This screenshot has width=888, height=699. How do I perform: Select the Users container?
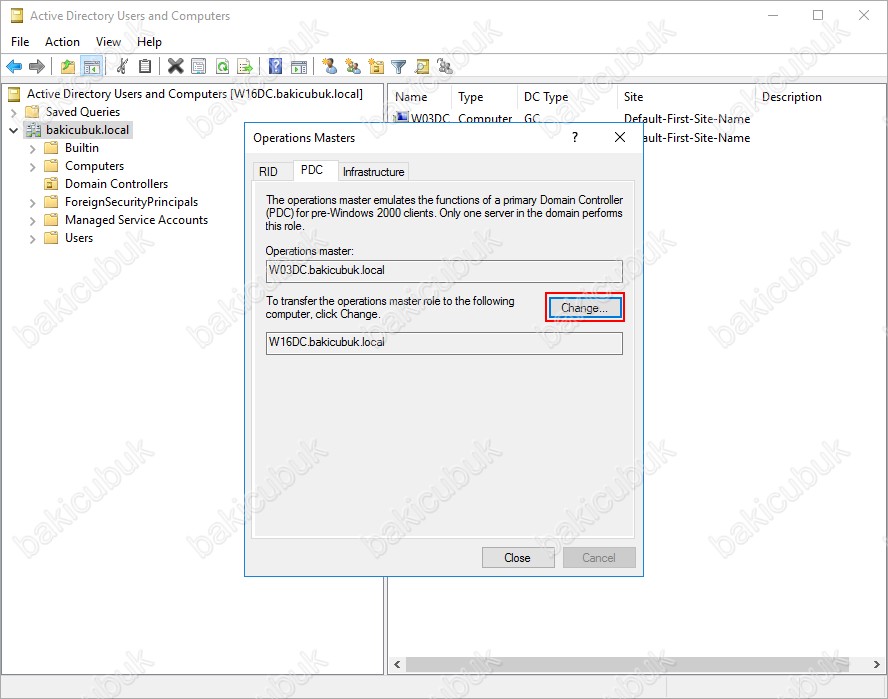79,238
